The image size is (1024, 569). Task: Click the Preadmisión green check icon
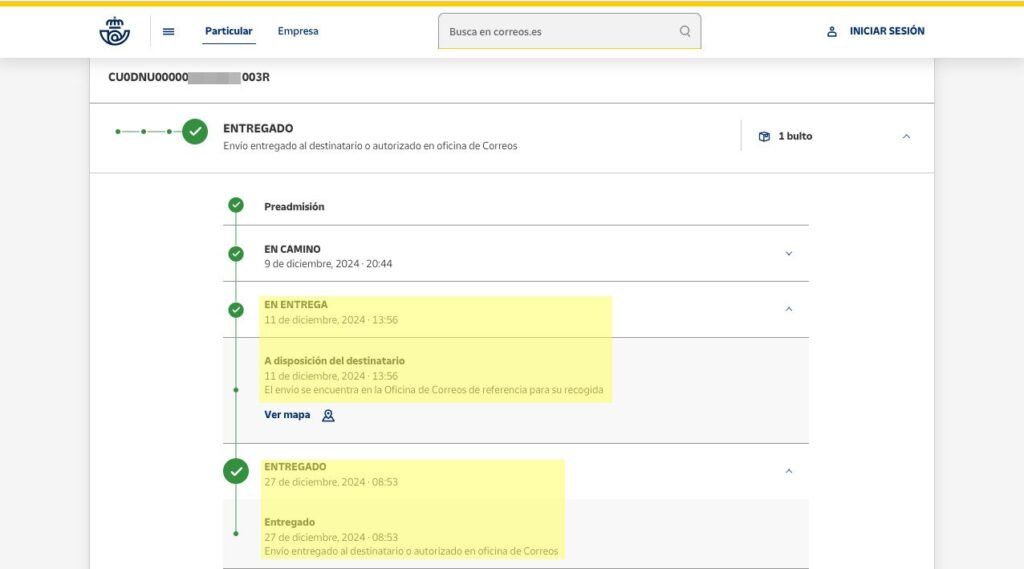(x=236, y=205)
